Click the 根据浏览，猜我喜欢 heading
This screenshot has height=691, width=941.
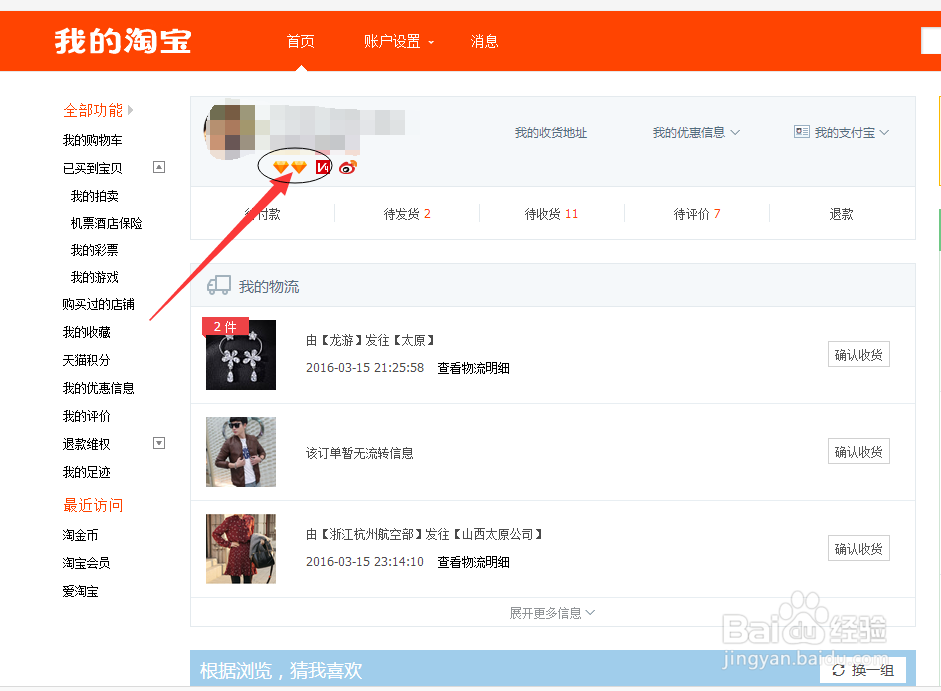point(281,670)
